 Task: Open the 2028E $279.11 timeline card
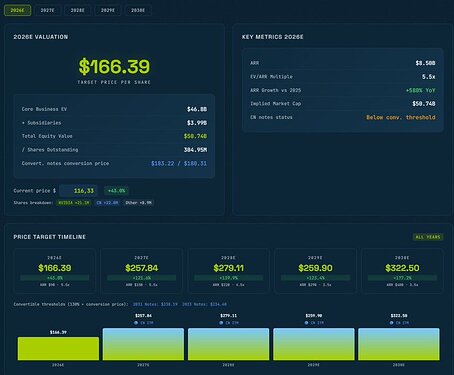(x=229, y=271)
